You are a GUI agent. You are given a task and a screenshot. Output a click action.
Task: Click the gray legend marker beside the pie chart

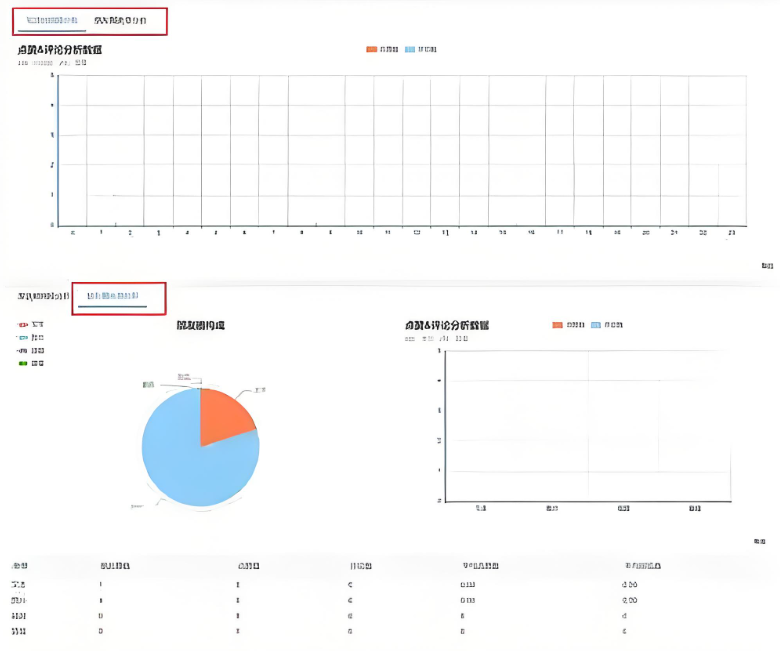(x=24, y=351)
